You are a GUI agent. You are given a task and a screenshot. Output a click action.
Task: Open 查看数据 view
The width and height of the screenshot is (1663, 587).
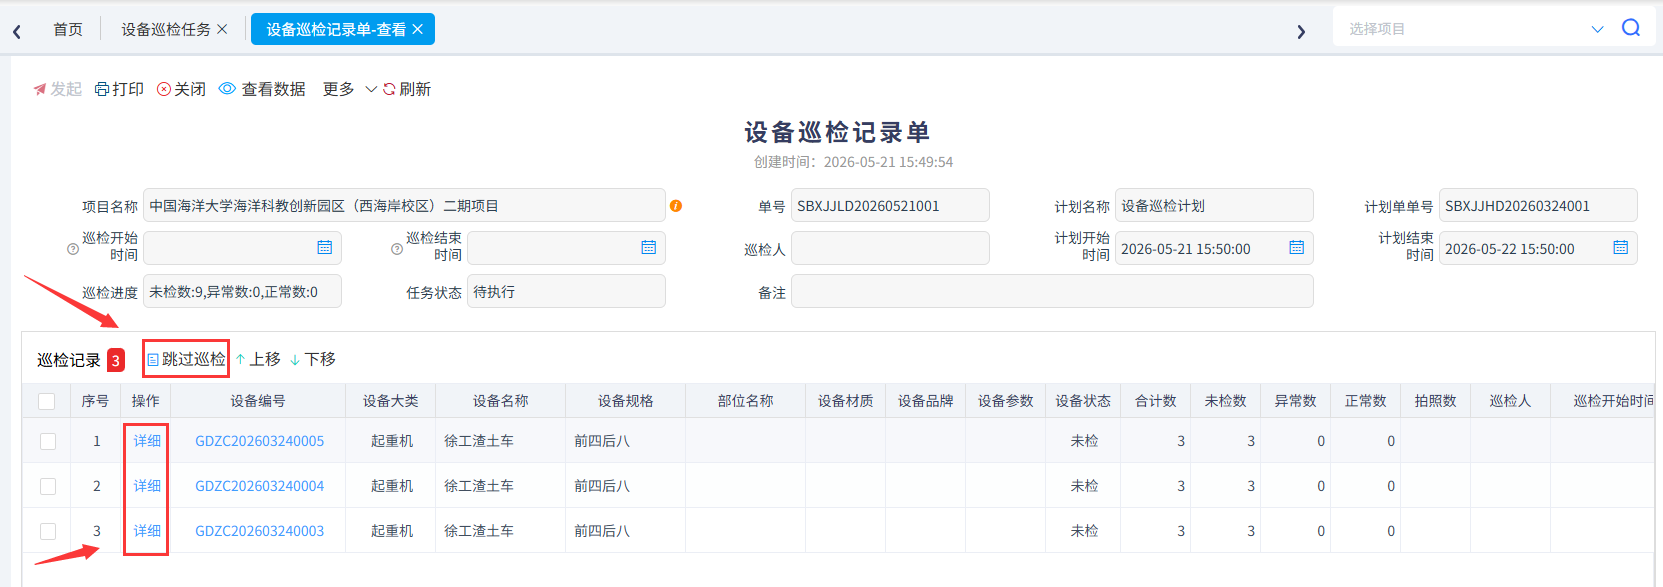[x=262, y=89]
